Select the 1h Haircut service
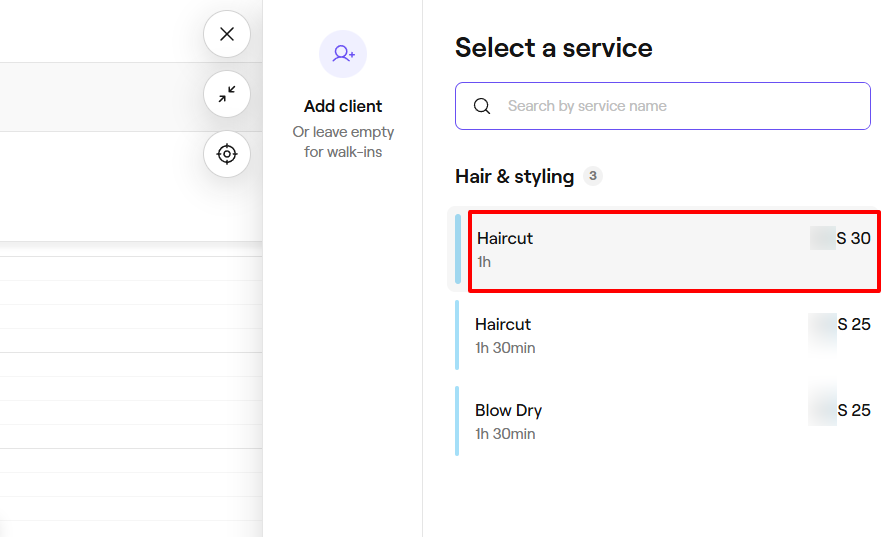 640,250
